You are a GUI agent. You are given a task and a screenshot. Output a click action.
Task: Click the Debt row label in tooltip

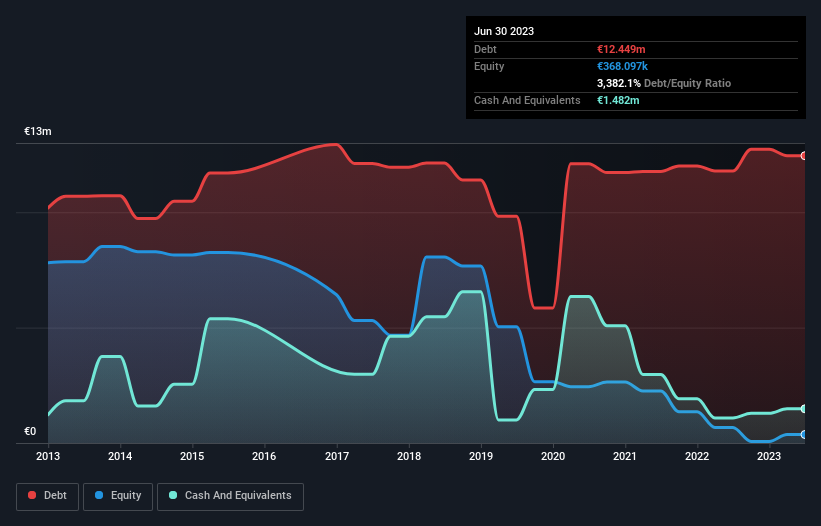coord(485,49)
